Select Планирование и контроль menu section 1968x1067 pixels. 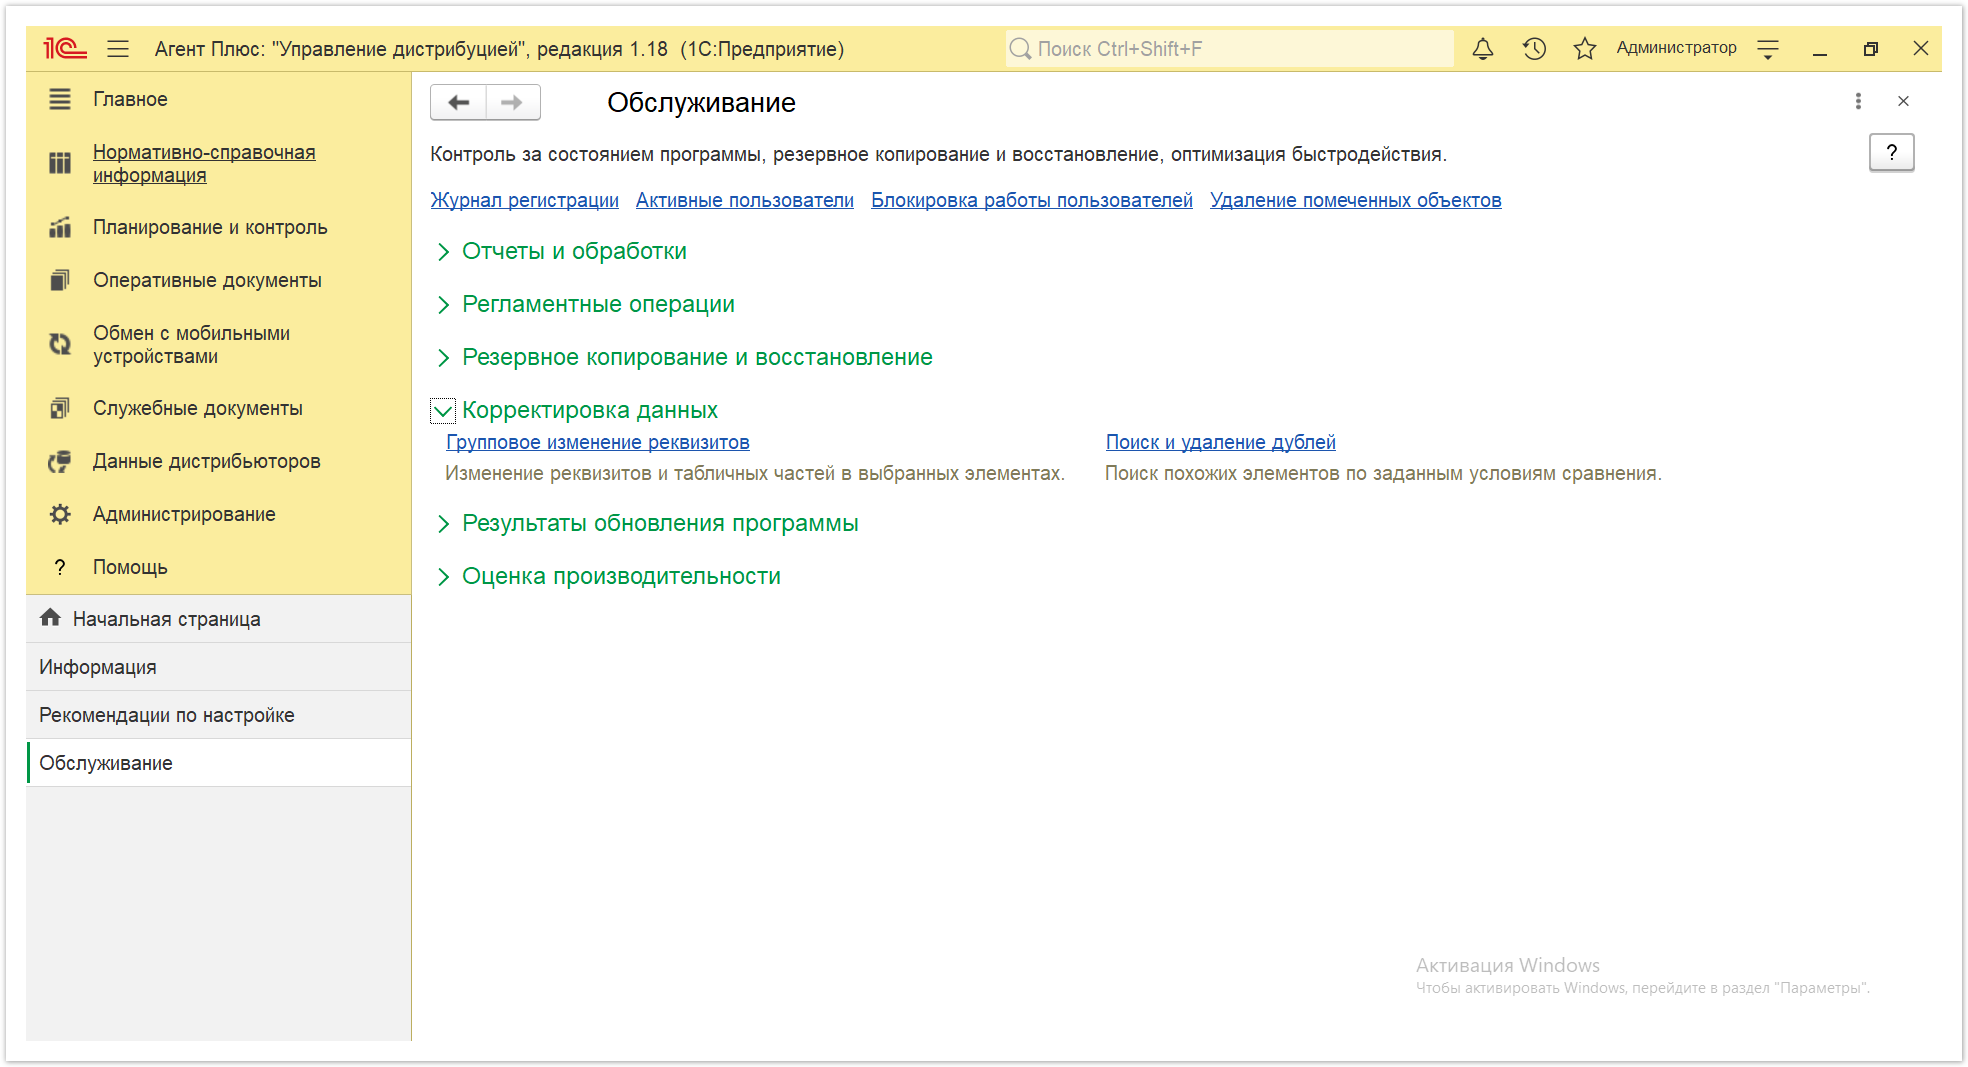click(x=219, y=227)
